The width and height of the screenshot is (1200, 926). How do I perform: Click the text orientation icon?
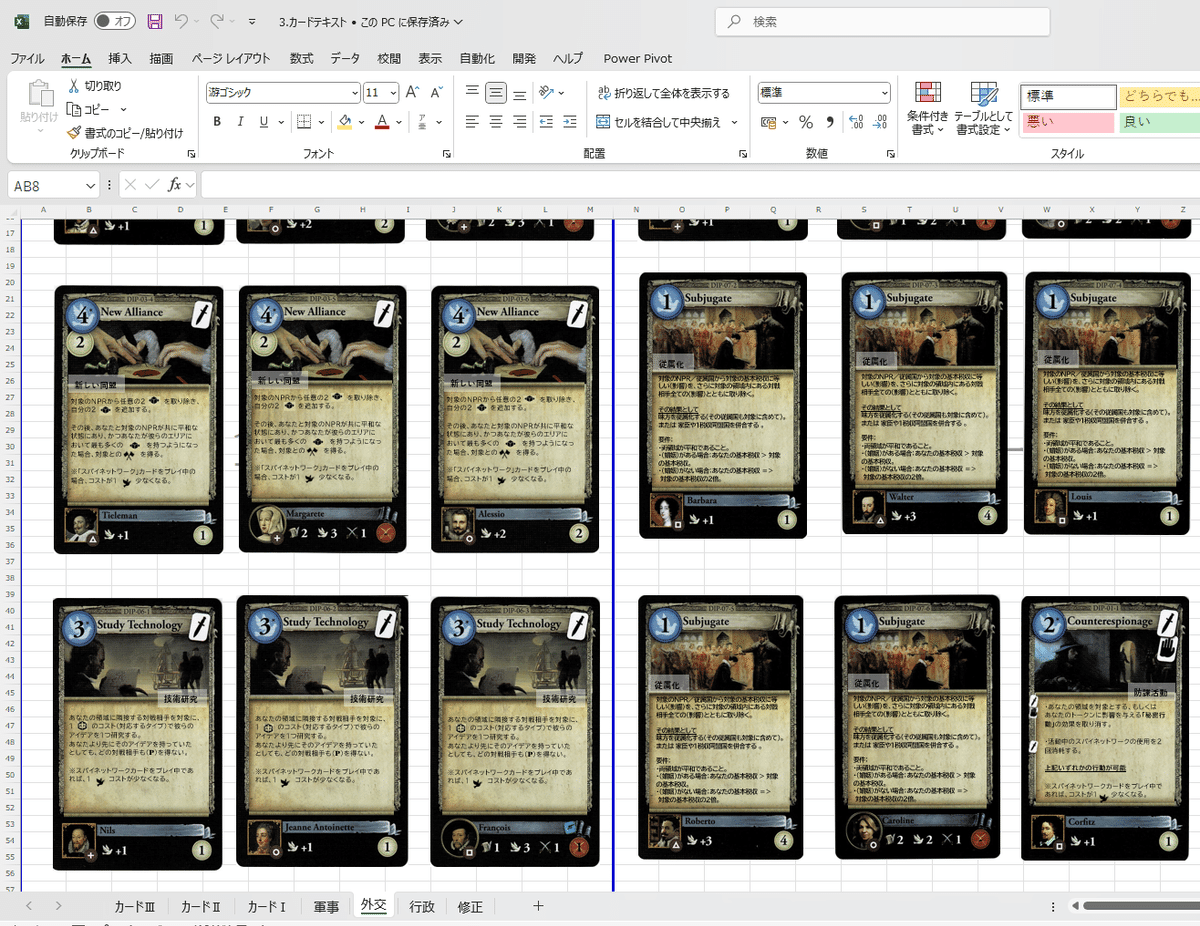[x=546, y=92]
